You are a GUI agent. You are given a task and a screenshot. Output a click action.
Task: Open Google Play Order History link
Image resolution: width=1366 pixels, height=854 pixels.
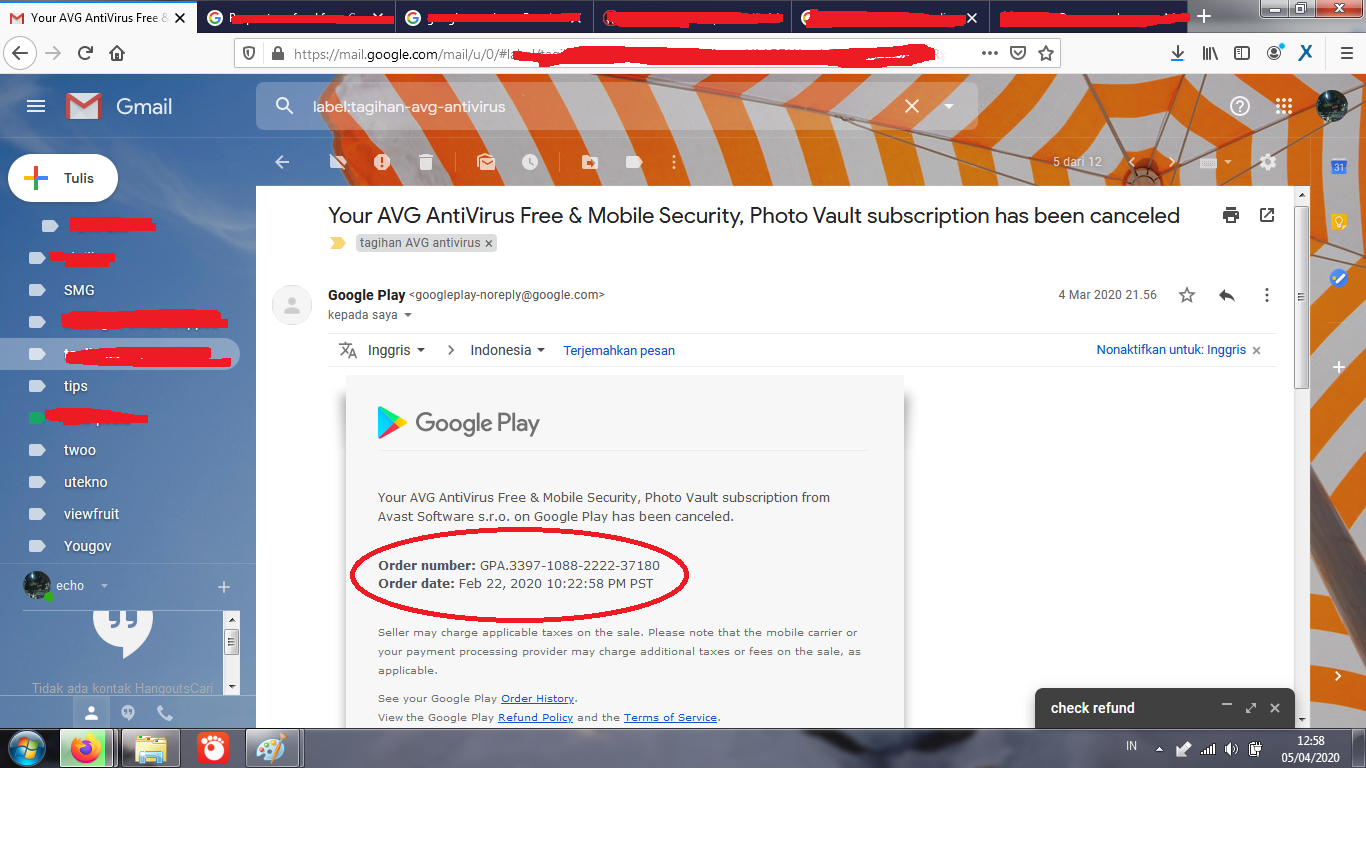(538, 698)
